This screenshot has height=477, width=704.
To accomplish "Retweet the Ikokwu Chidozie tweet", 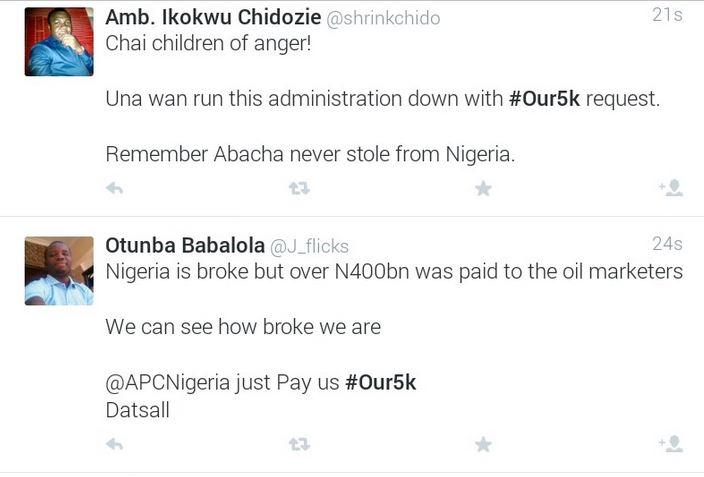I will 298,188.
